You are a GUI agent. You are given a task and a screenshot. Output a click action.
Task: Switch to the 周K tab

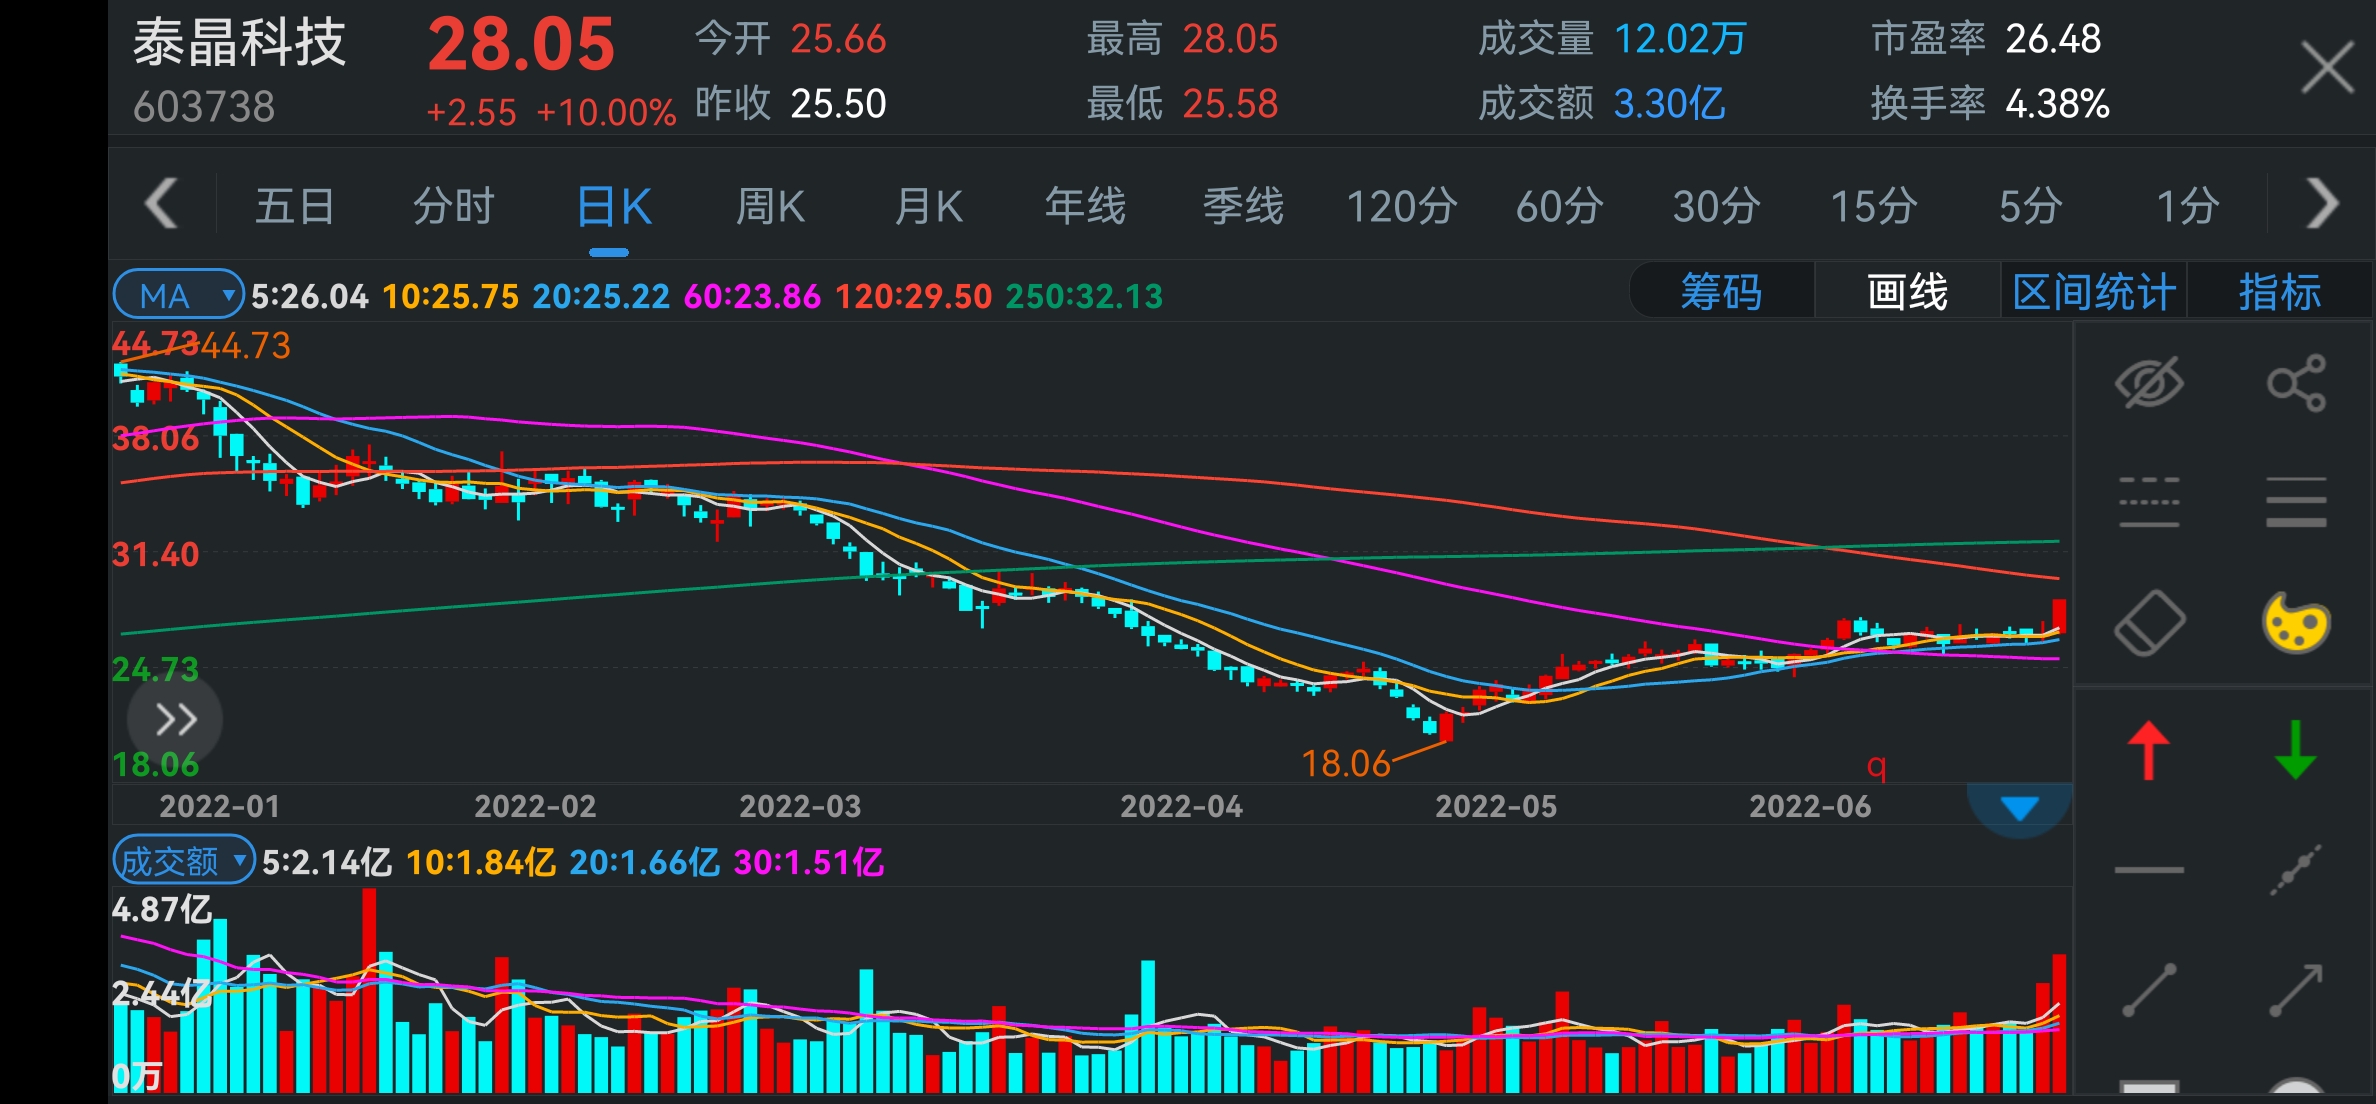pyautogui.click(x=770, y=207)
